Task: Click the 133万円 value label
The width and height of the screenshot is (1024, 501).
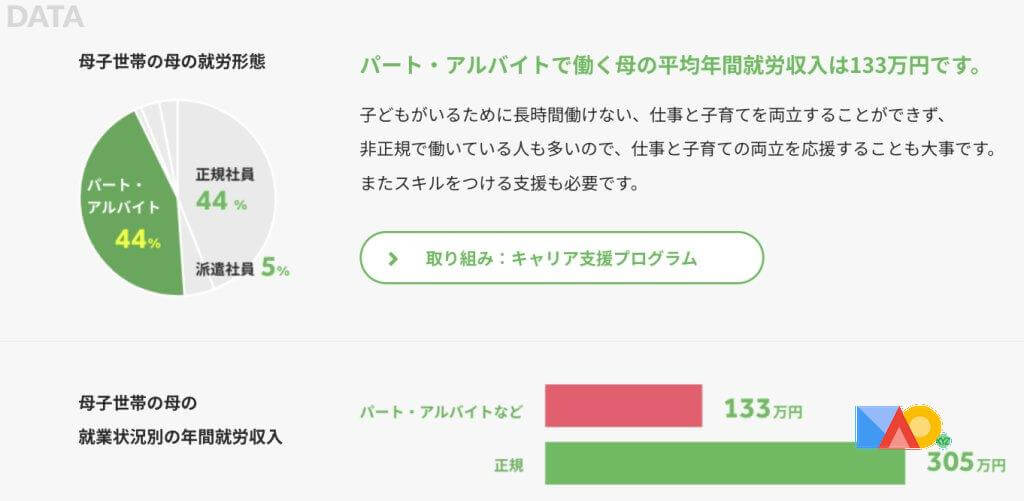Action: (762, 408)
